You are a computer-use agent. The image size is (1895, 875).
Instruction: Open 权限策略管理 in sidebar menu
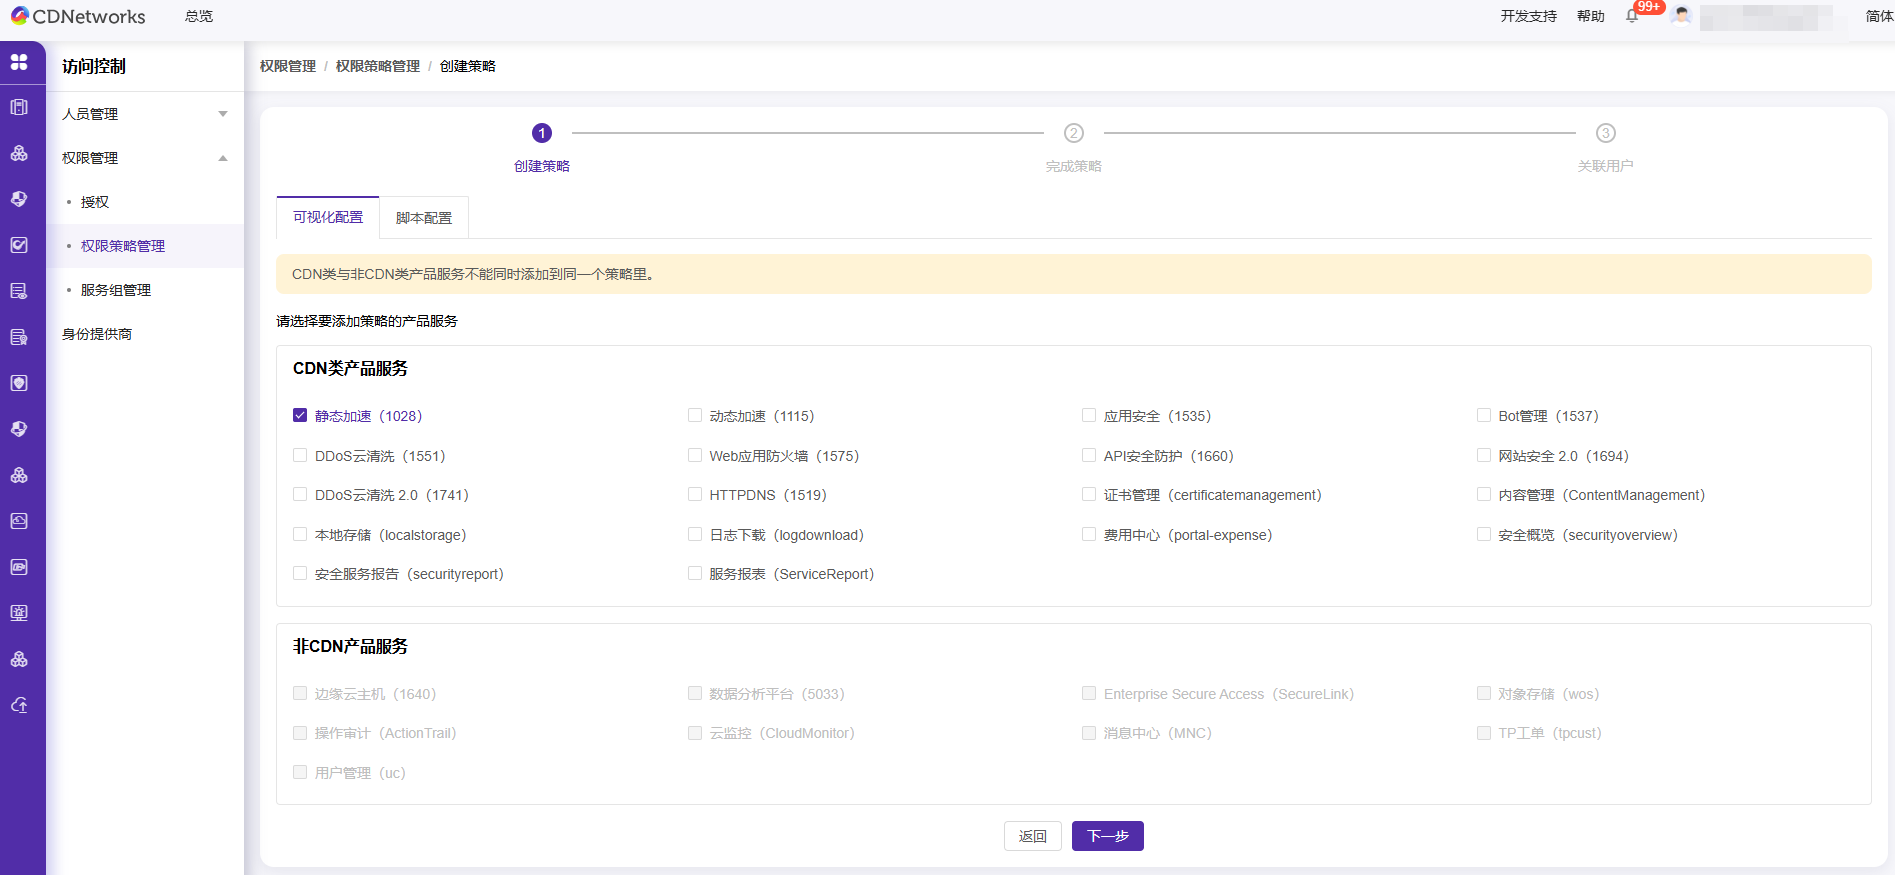(123, 246)
